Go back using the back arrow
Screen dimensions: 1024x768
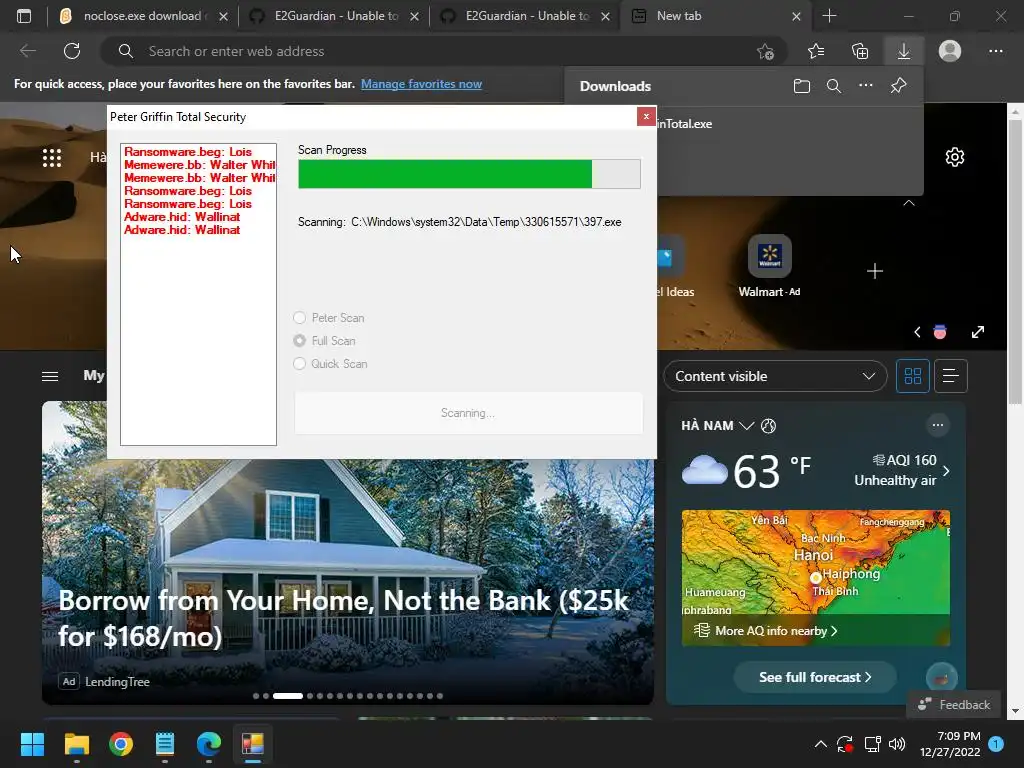click(x=27, y=51)
